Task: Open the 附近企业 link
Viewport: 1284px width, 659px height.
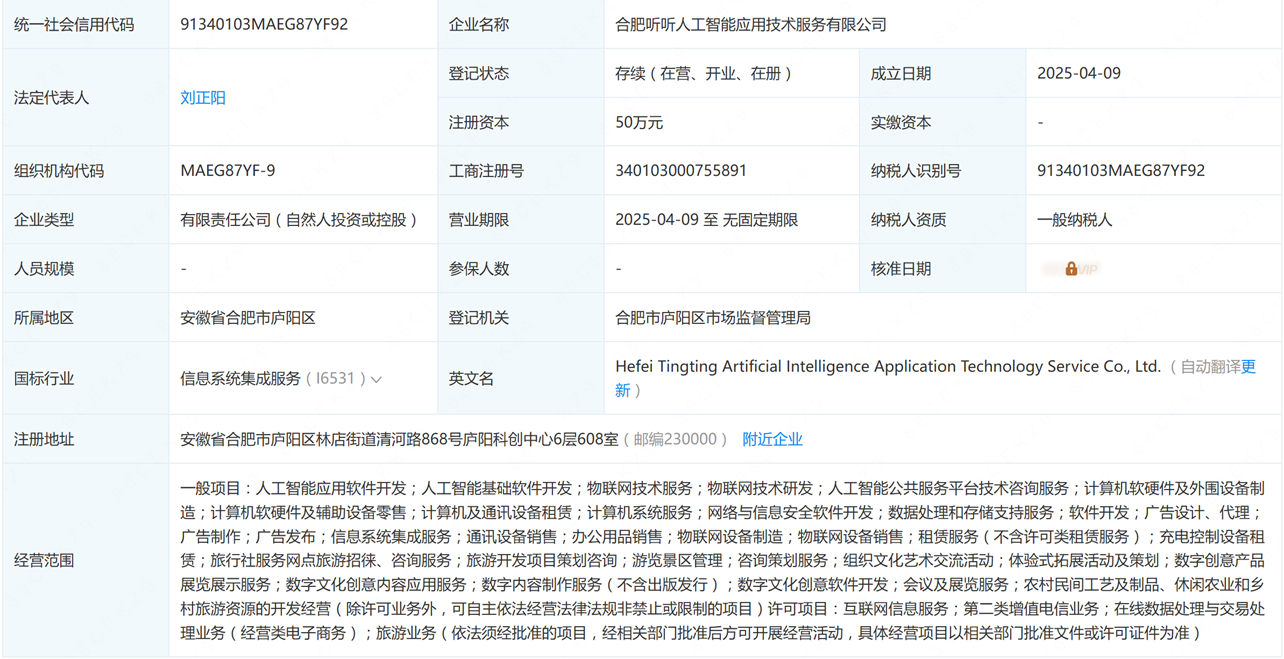Action: click(772, 439)
